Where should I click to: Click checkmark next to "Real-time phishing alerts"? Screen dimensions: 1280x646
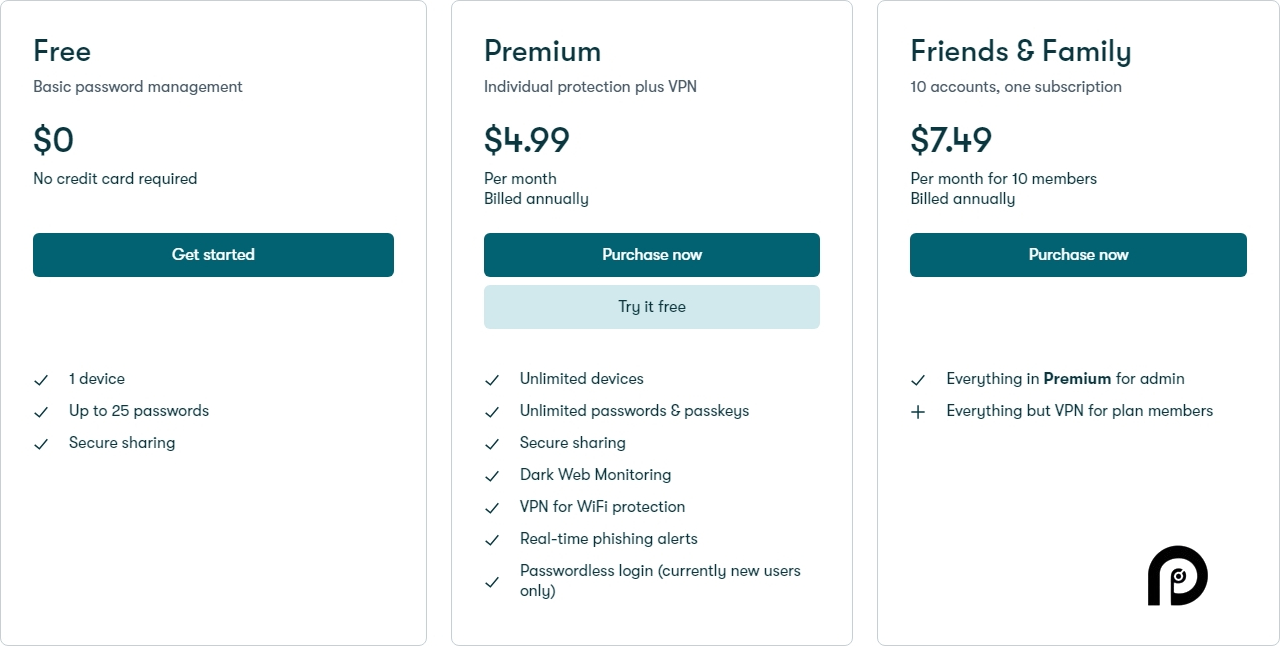(492, 540)
